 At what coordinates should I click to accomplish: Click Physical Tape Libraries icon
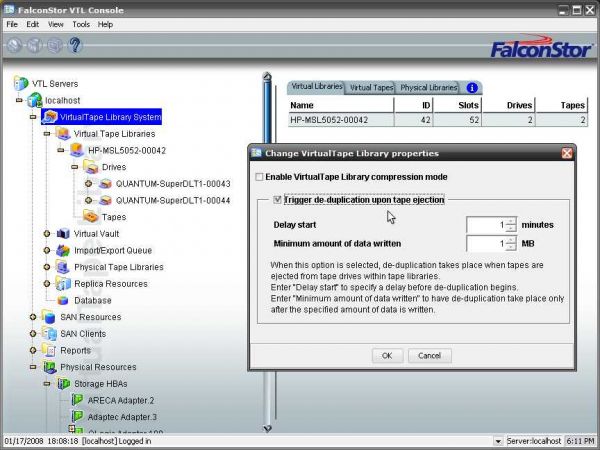pos(63,267)
